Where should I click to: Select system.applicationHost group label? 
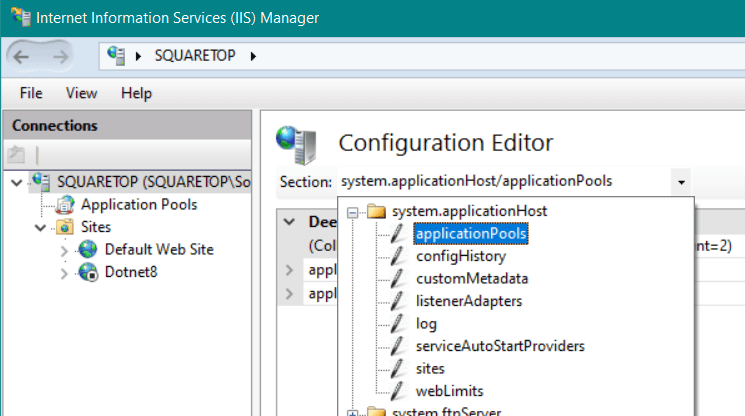pos(469,211)
